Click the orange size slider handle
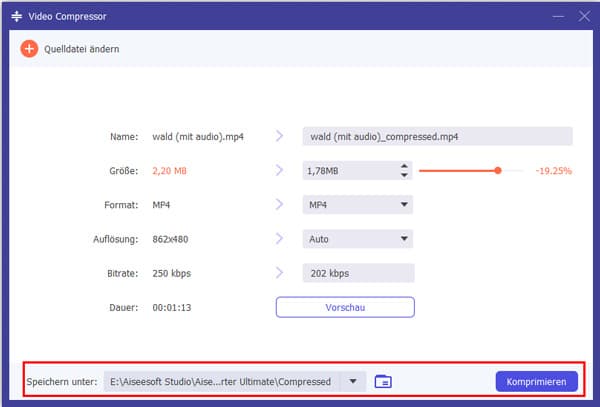 [x=497, y=171]
